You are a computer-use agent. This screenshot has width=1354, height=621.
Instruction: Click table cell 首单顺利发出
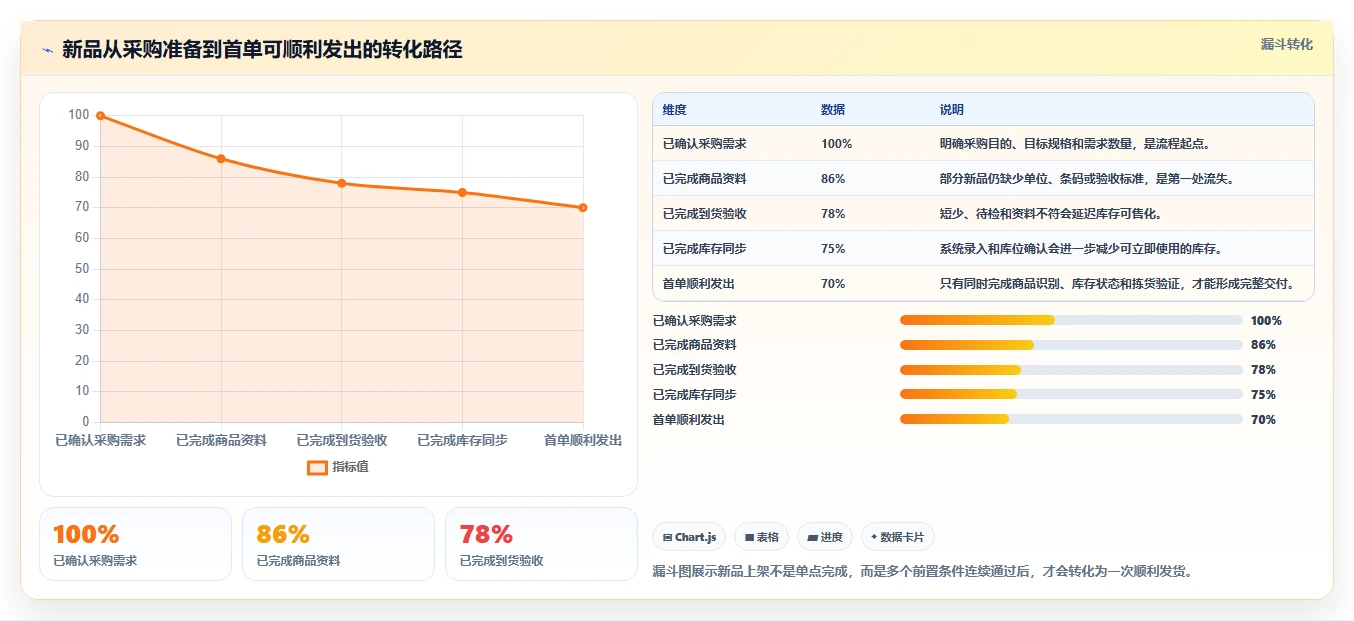pos(699,284)
